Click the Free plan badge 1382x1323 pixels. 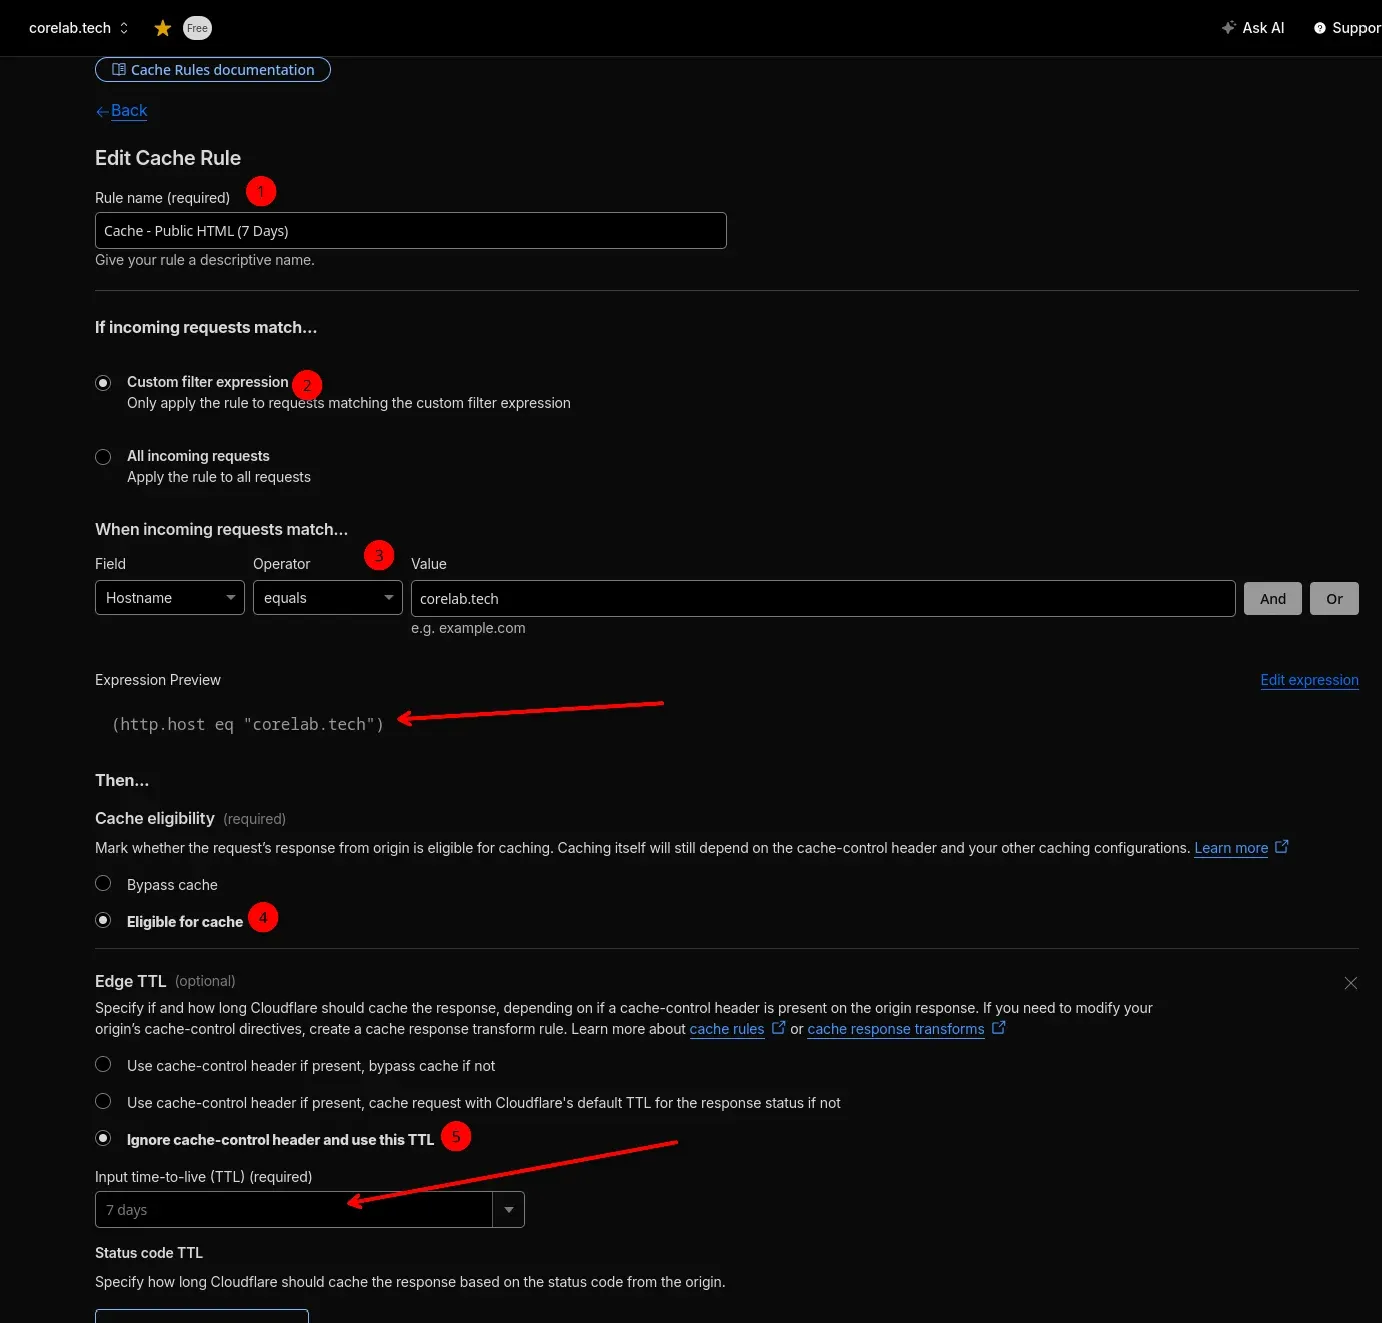click(197, 28)
